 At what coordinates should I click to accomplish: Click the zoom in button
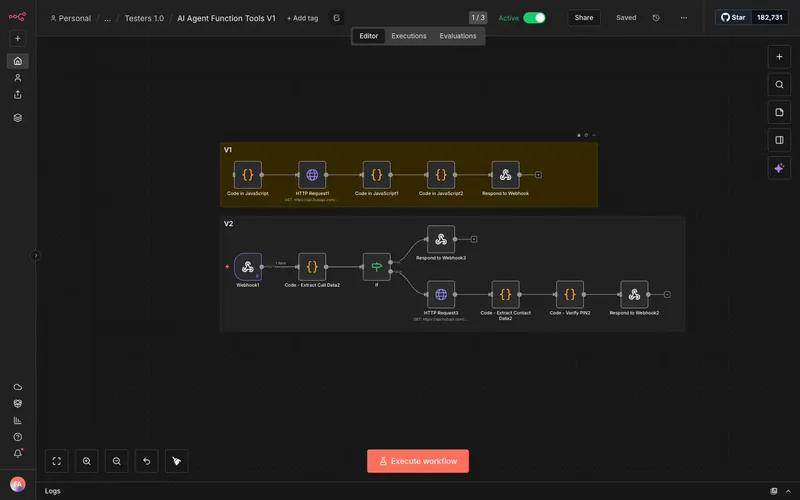pos(87,461)
